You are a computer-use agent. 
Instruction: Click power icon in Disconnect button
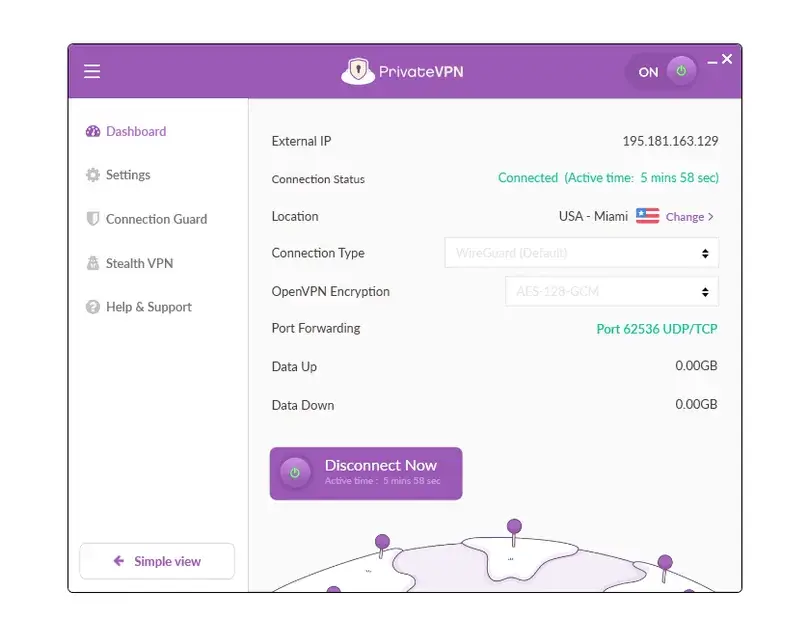pyautogui.click(x=295, y=473)
